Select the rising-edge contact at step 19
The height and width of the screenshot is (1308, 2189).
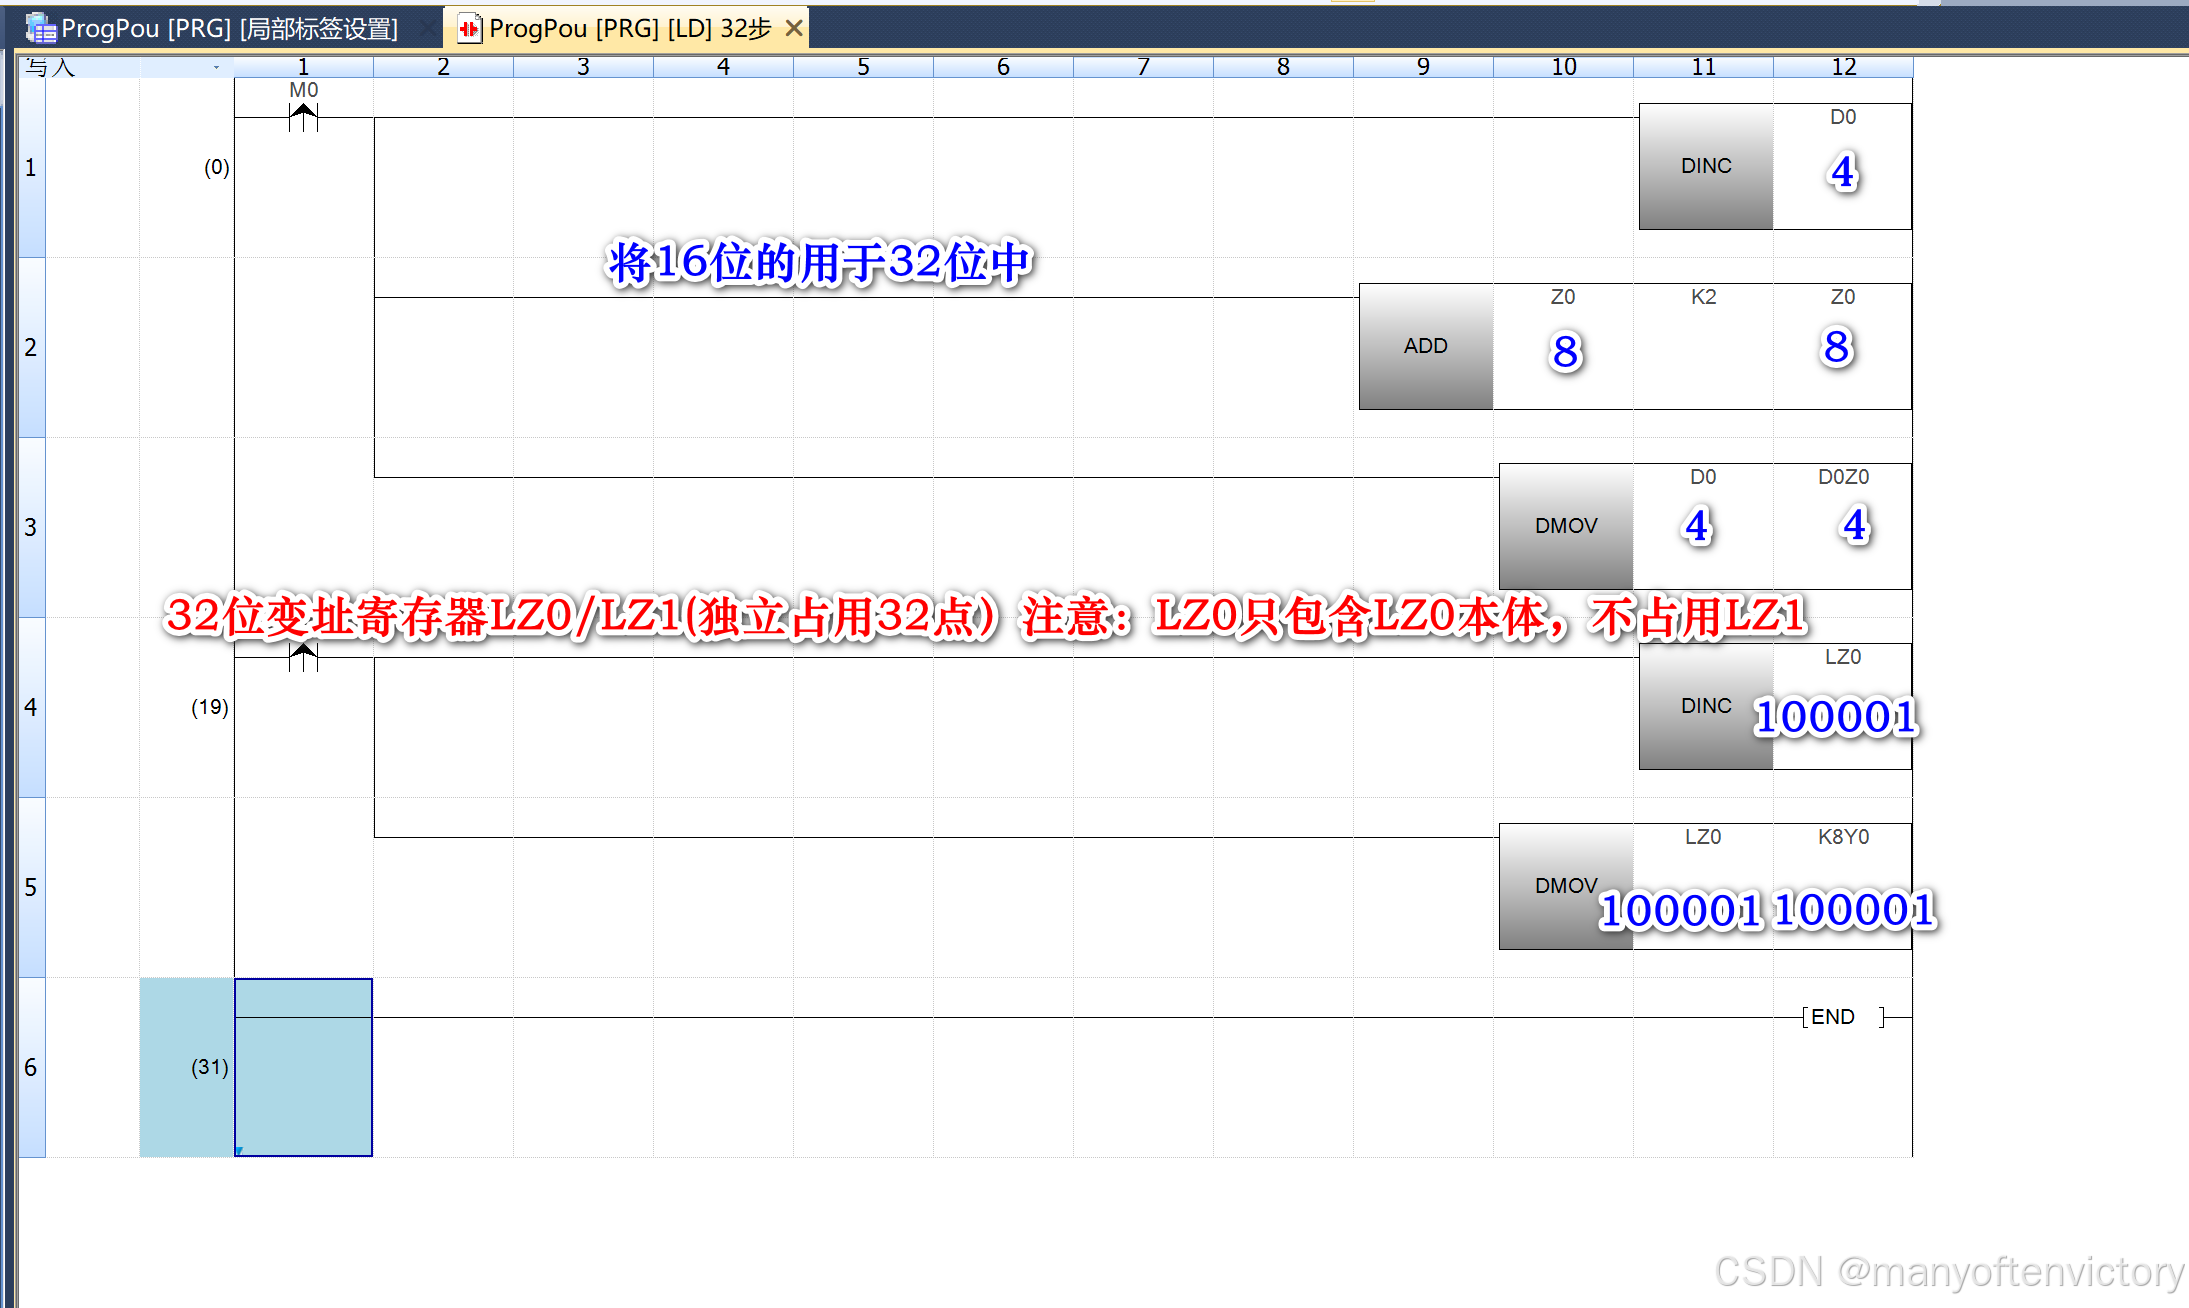[303, 656]
